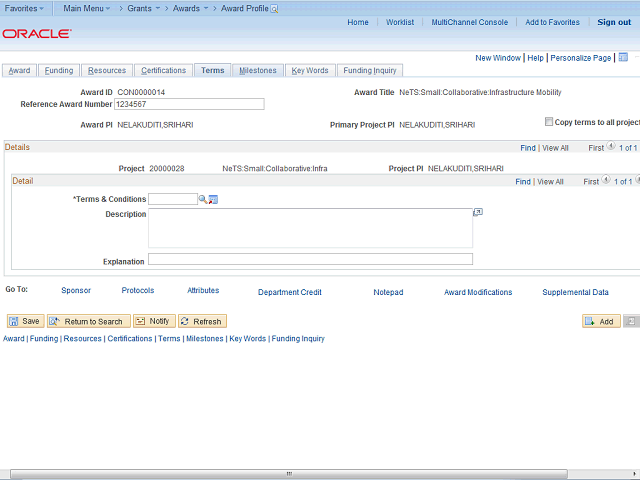Screen dimensions: 640x480
Task: Go to Protocols link
Action: pos(138,290)
